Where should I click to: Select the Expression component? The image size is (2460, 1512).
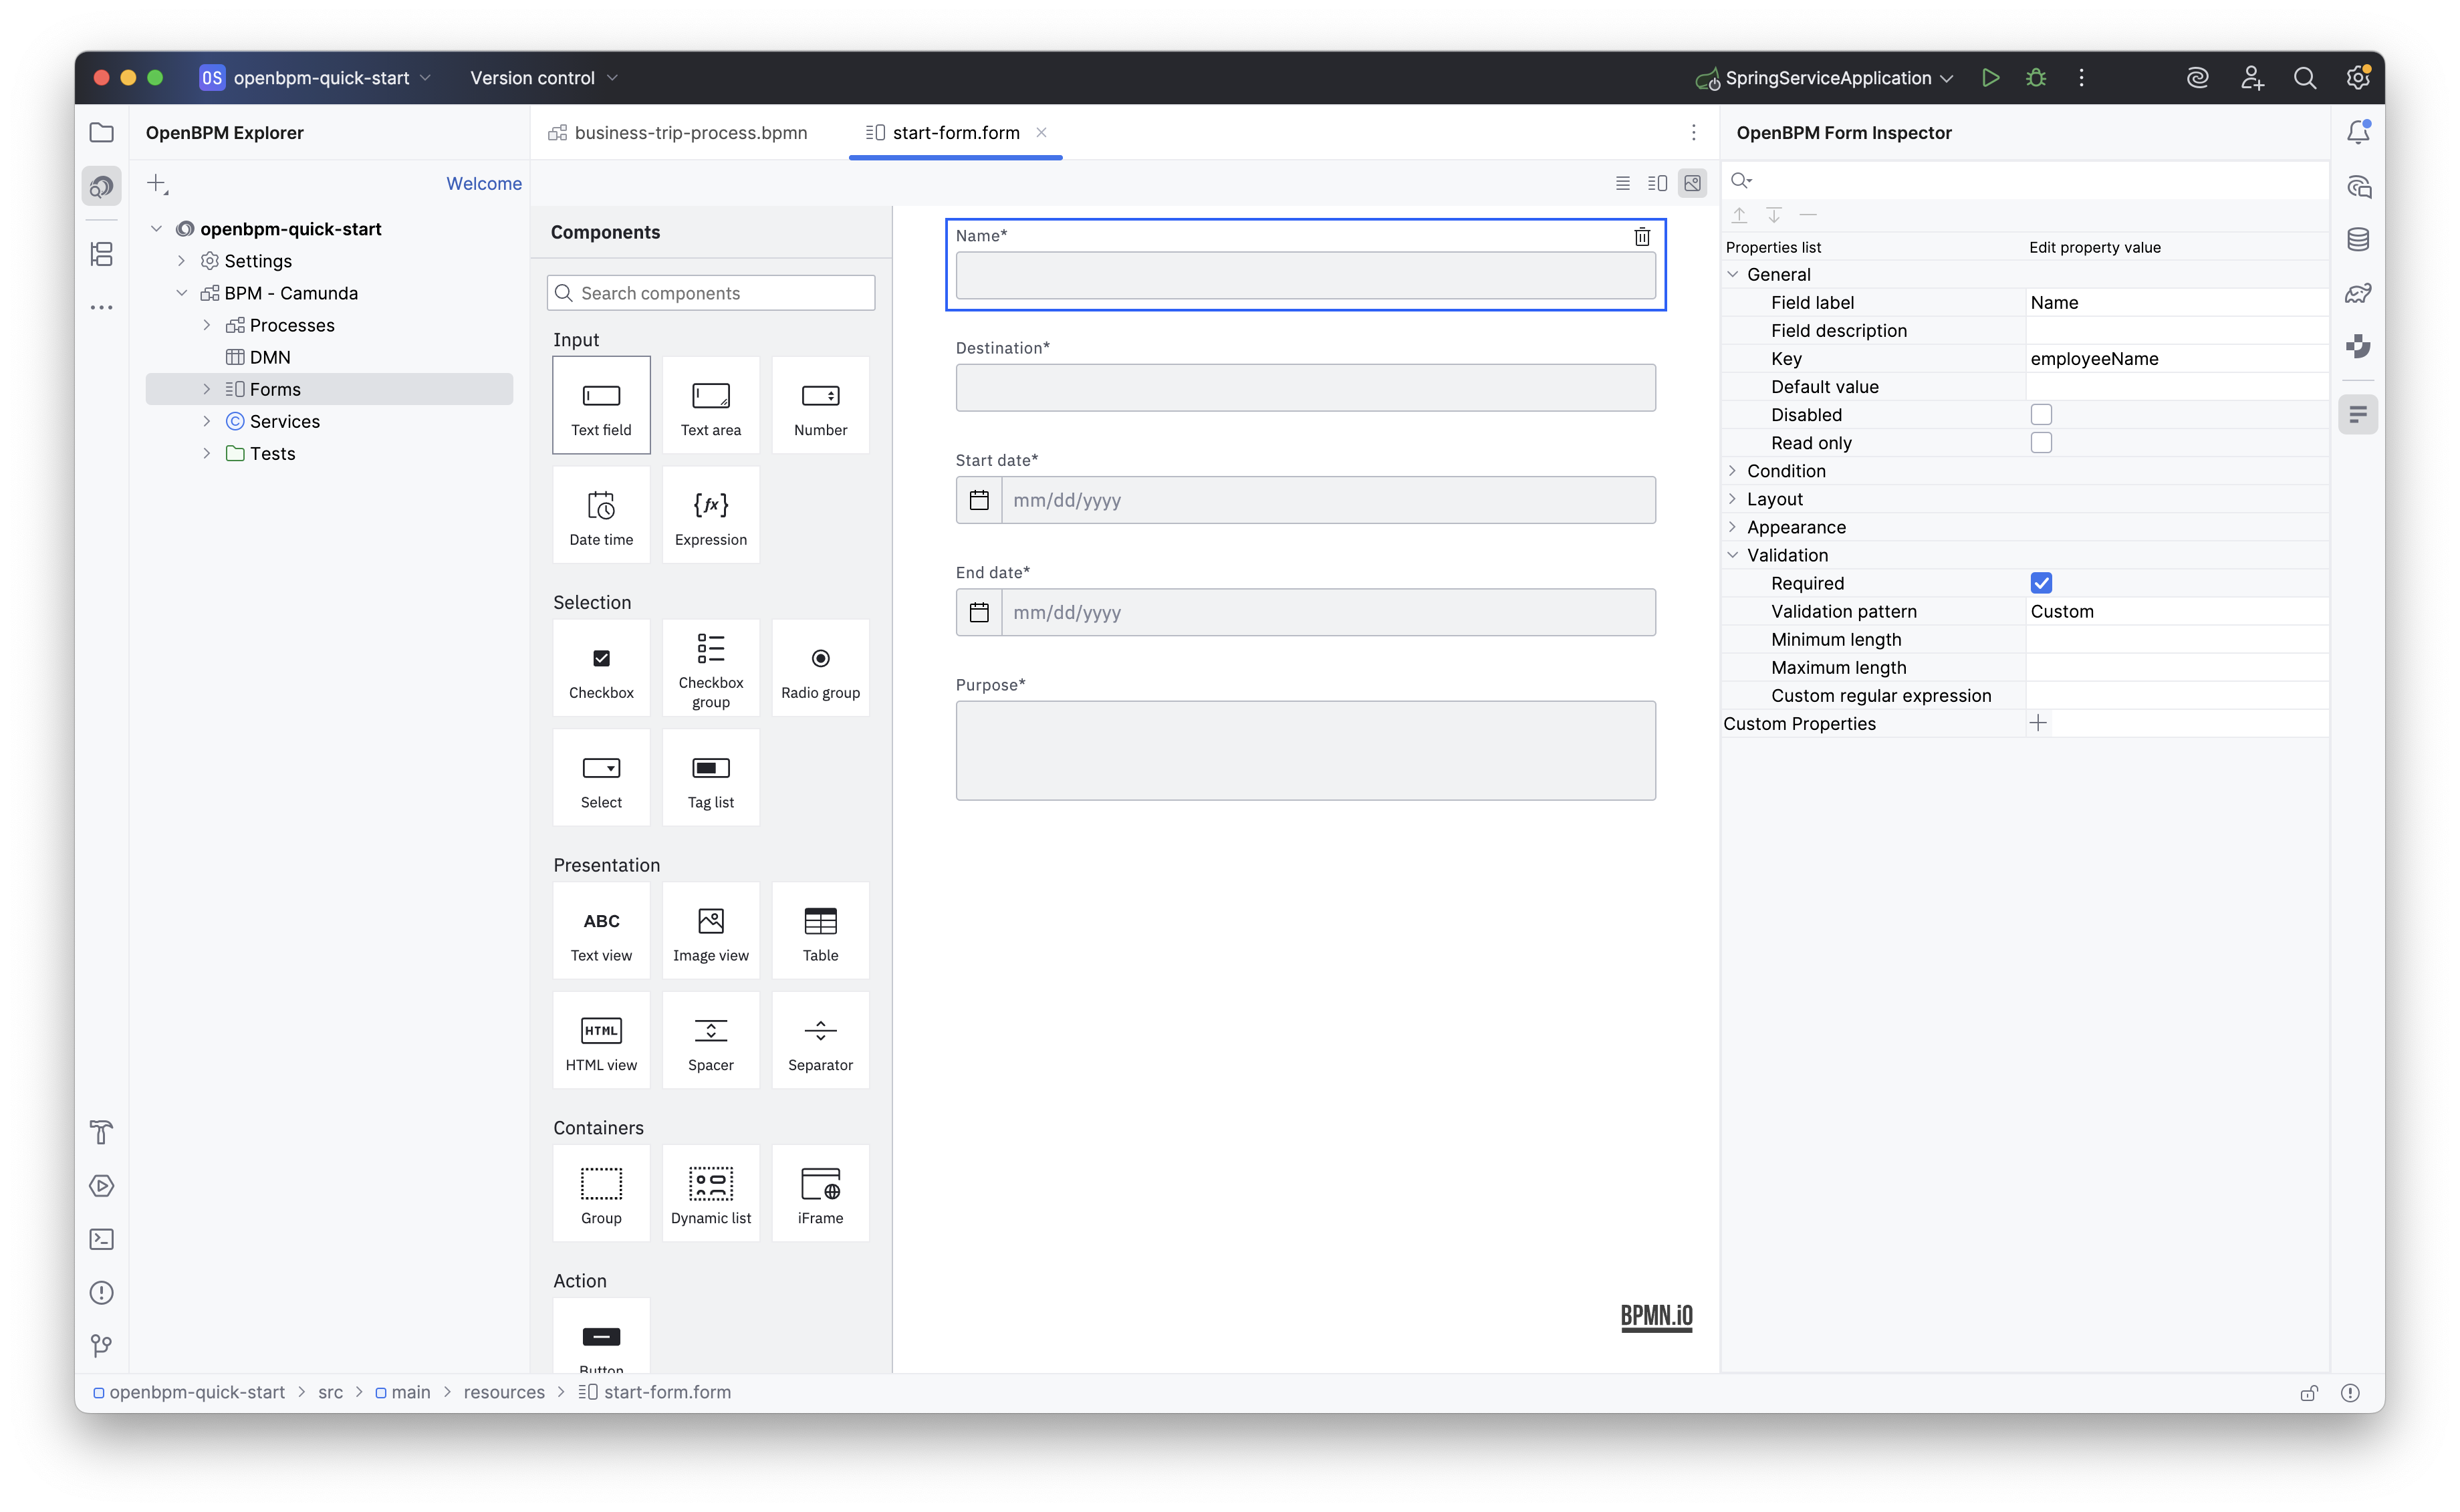(710, 515)
